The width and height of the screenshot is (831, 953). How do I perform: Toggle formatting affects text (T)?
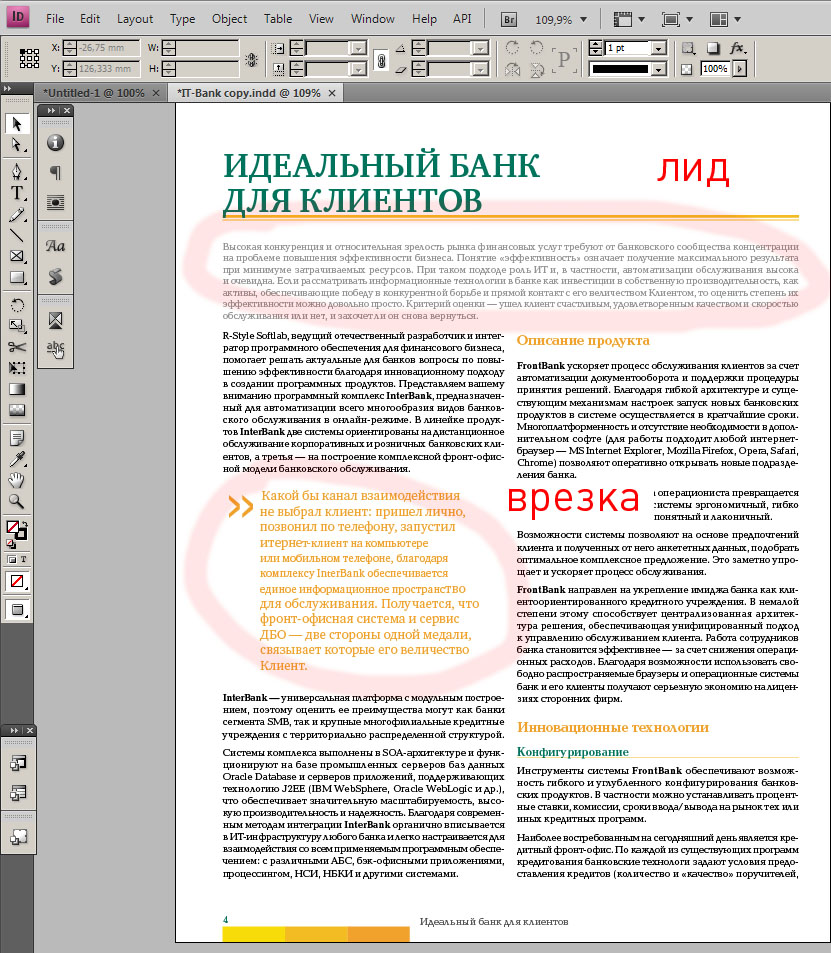24,559
